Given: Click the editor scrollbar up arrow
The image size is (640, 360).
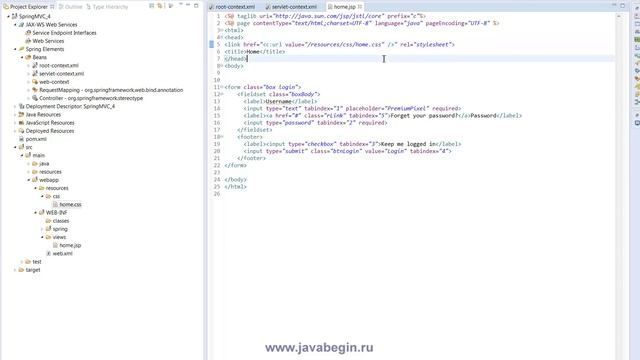Looking at the screenshot, I should [619, 16].
